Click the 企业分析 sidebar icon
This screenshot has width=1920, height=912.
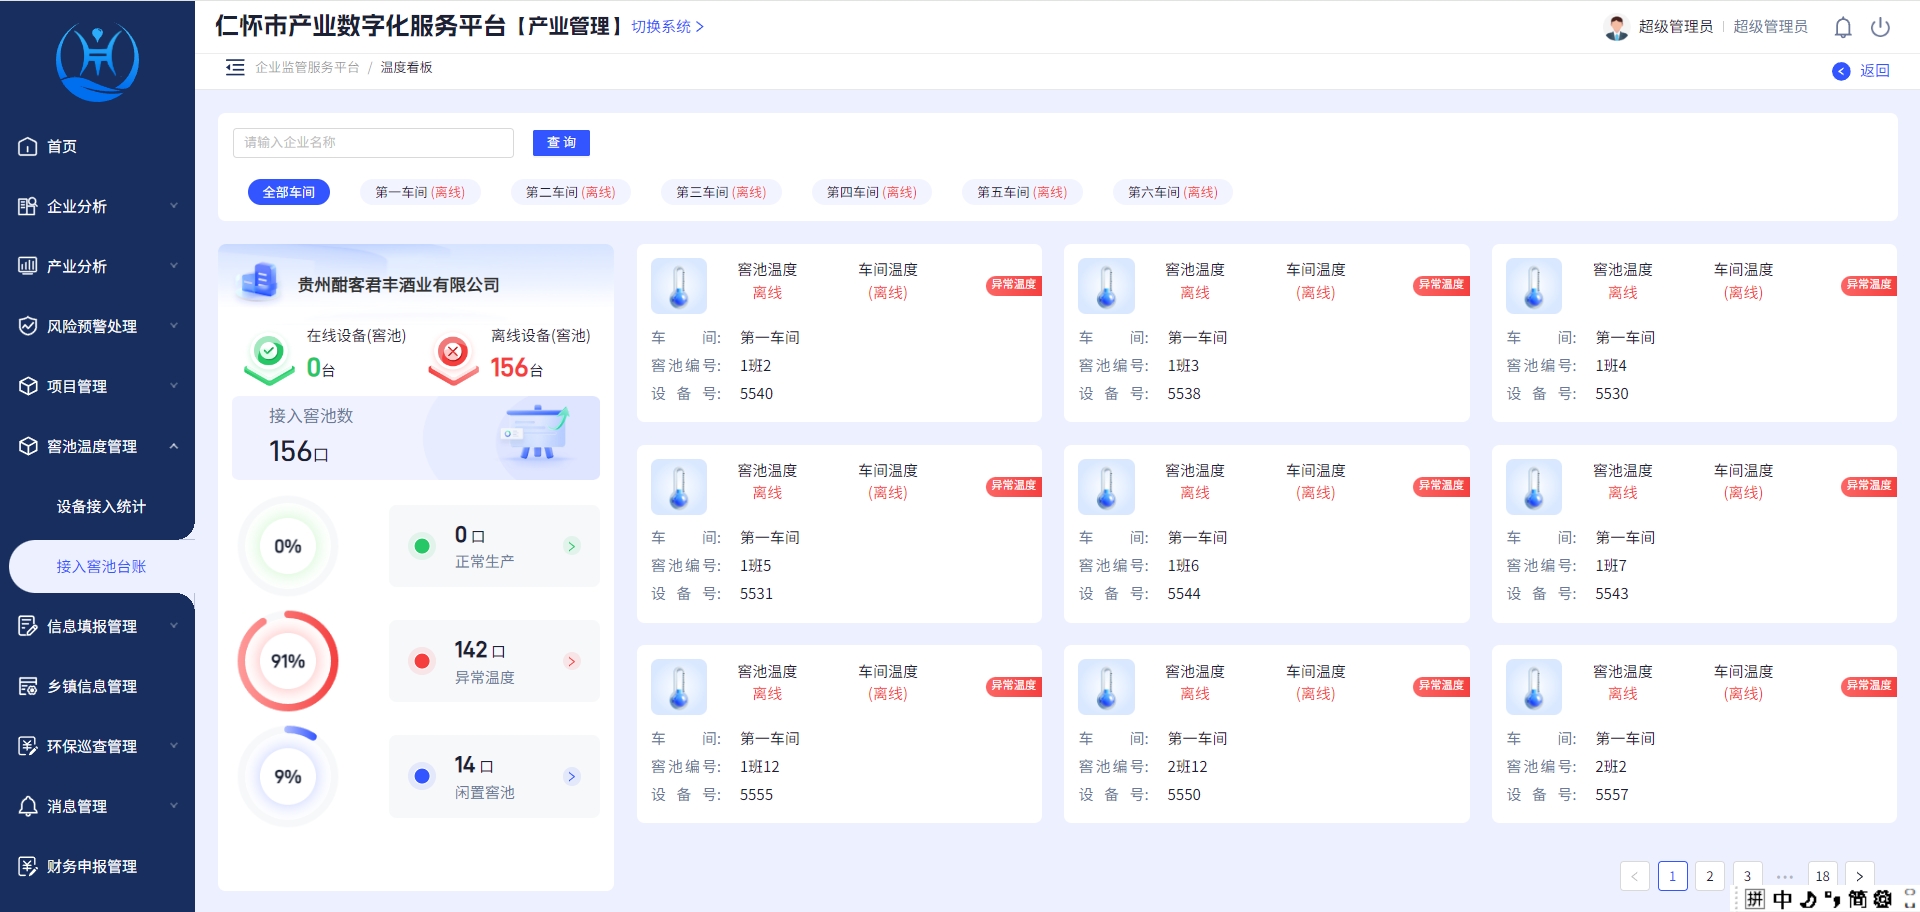pos(28,206)
